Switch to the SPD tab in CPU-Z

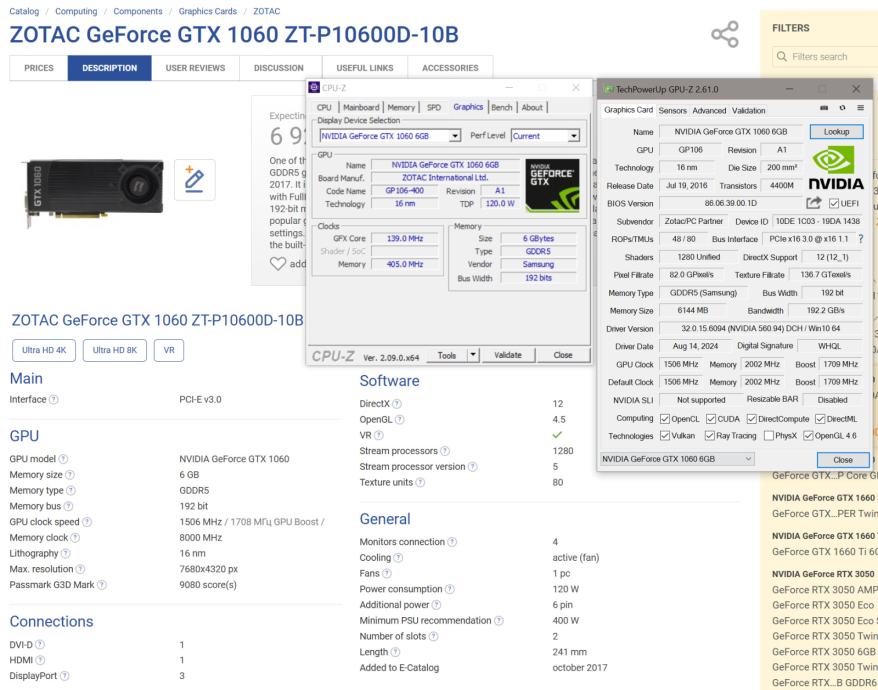pos(434,107)
